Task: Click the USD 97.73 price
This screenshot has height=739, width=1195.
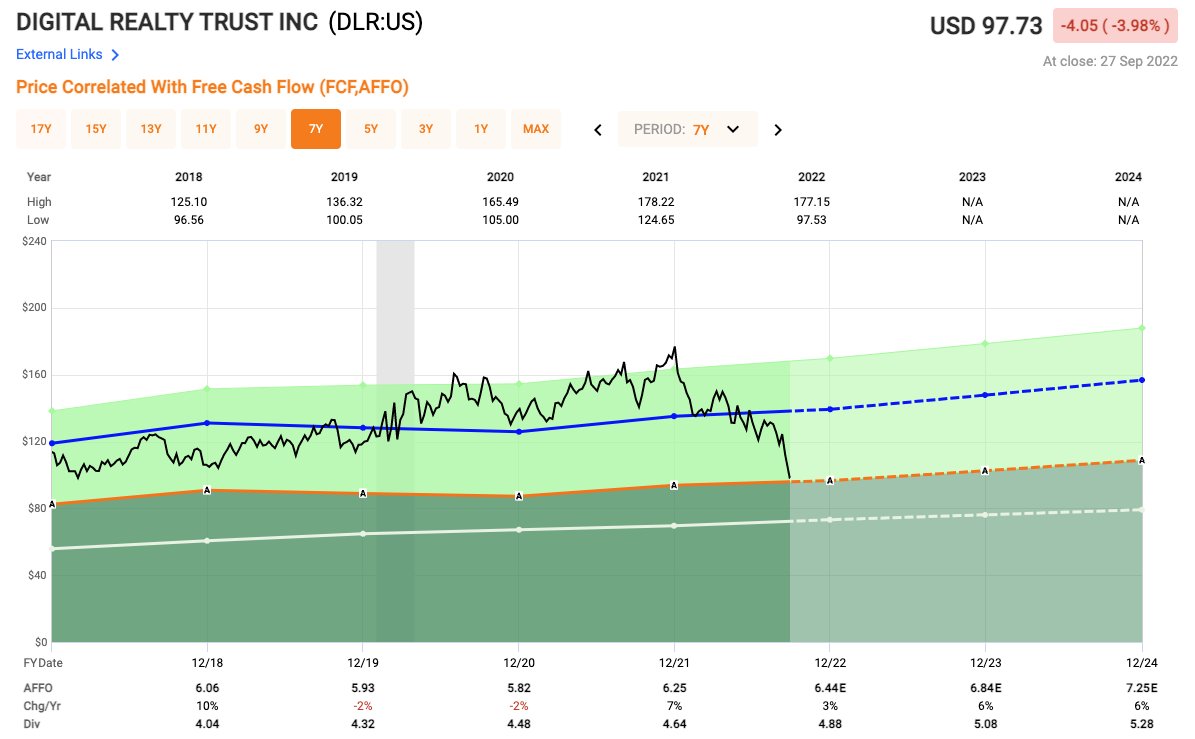Action: (985, 26)
